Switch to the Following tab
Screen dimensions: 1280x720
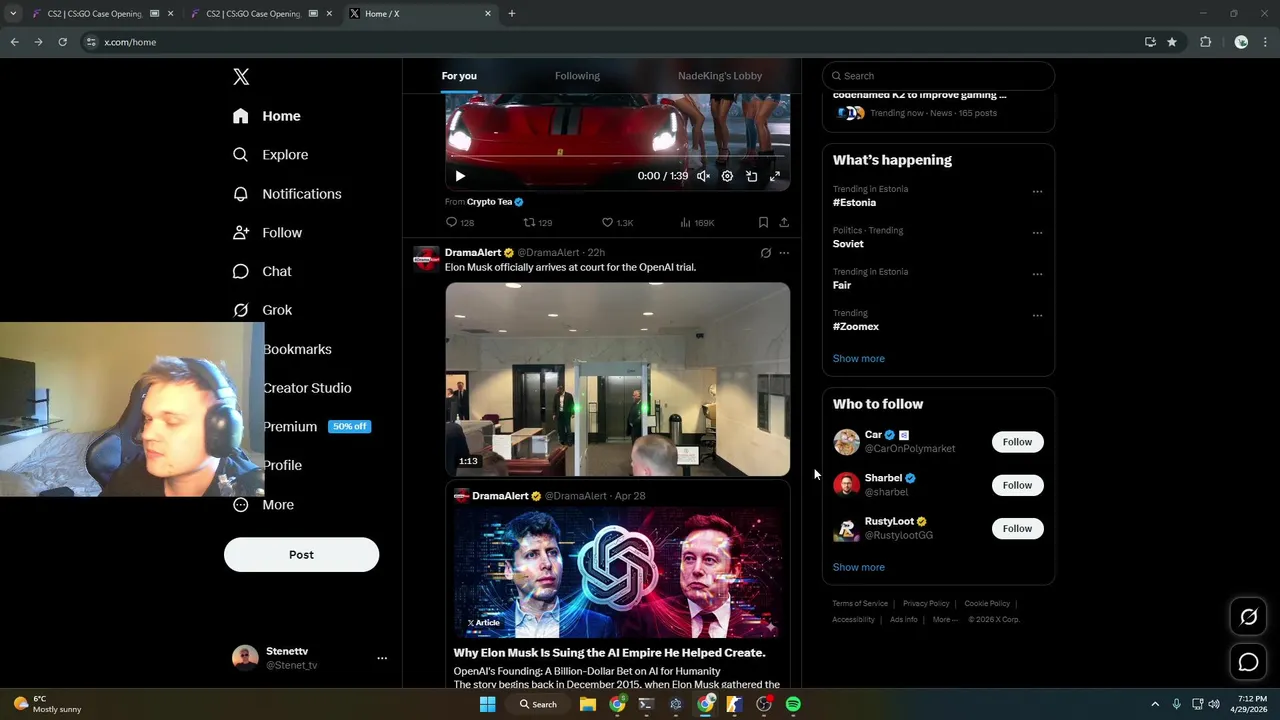[577, 76]
